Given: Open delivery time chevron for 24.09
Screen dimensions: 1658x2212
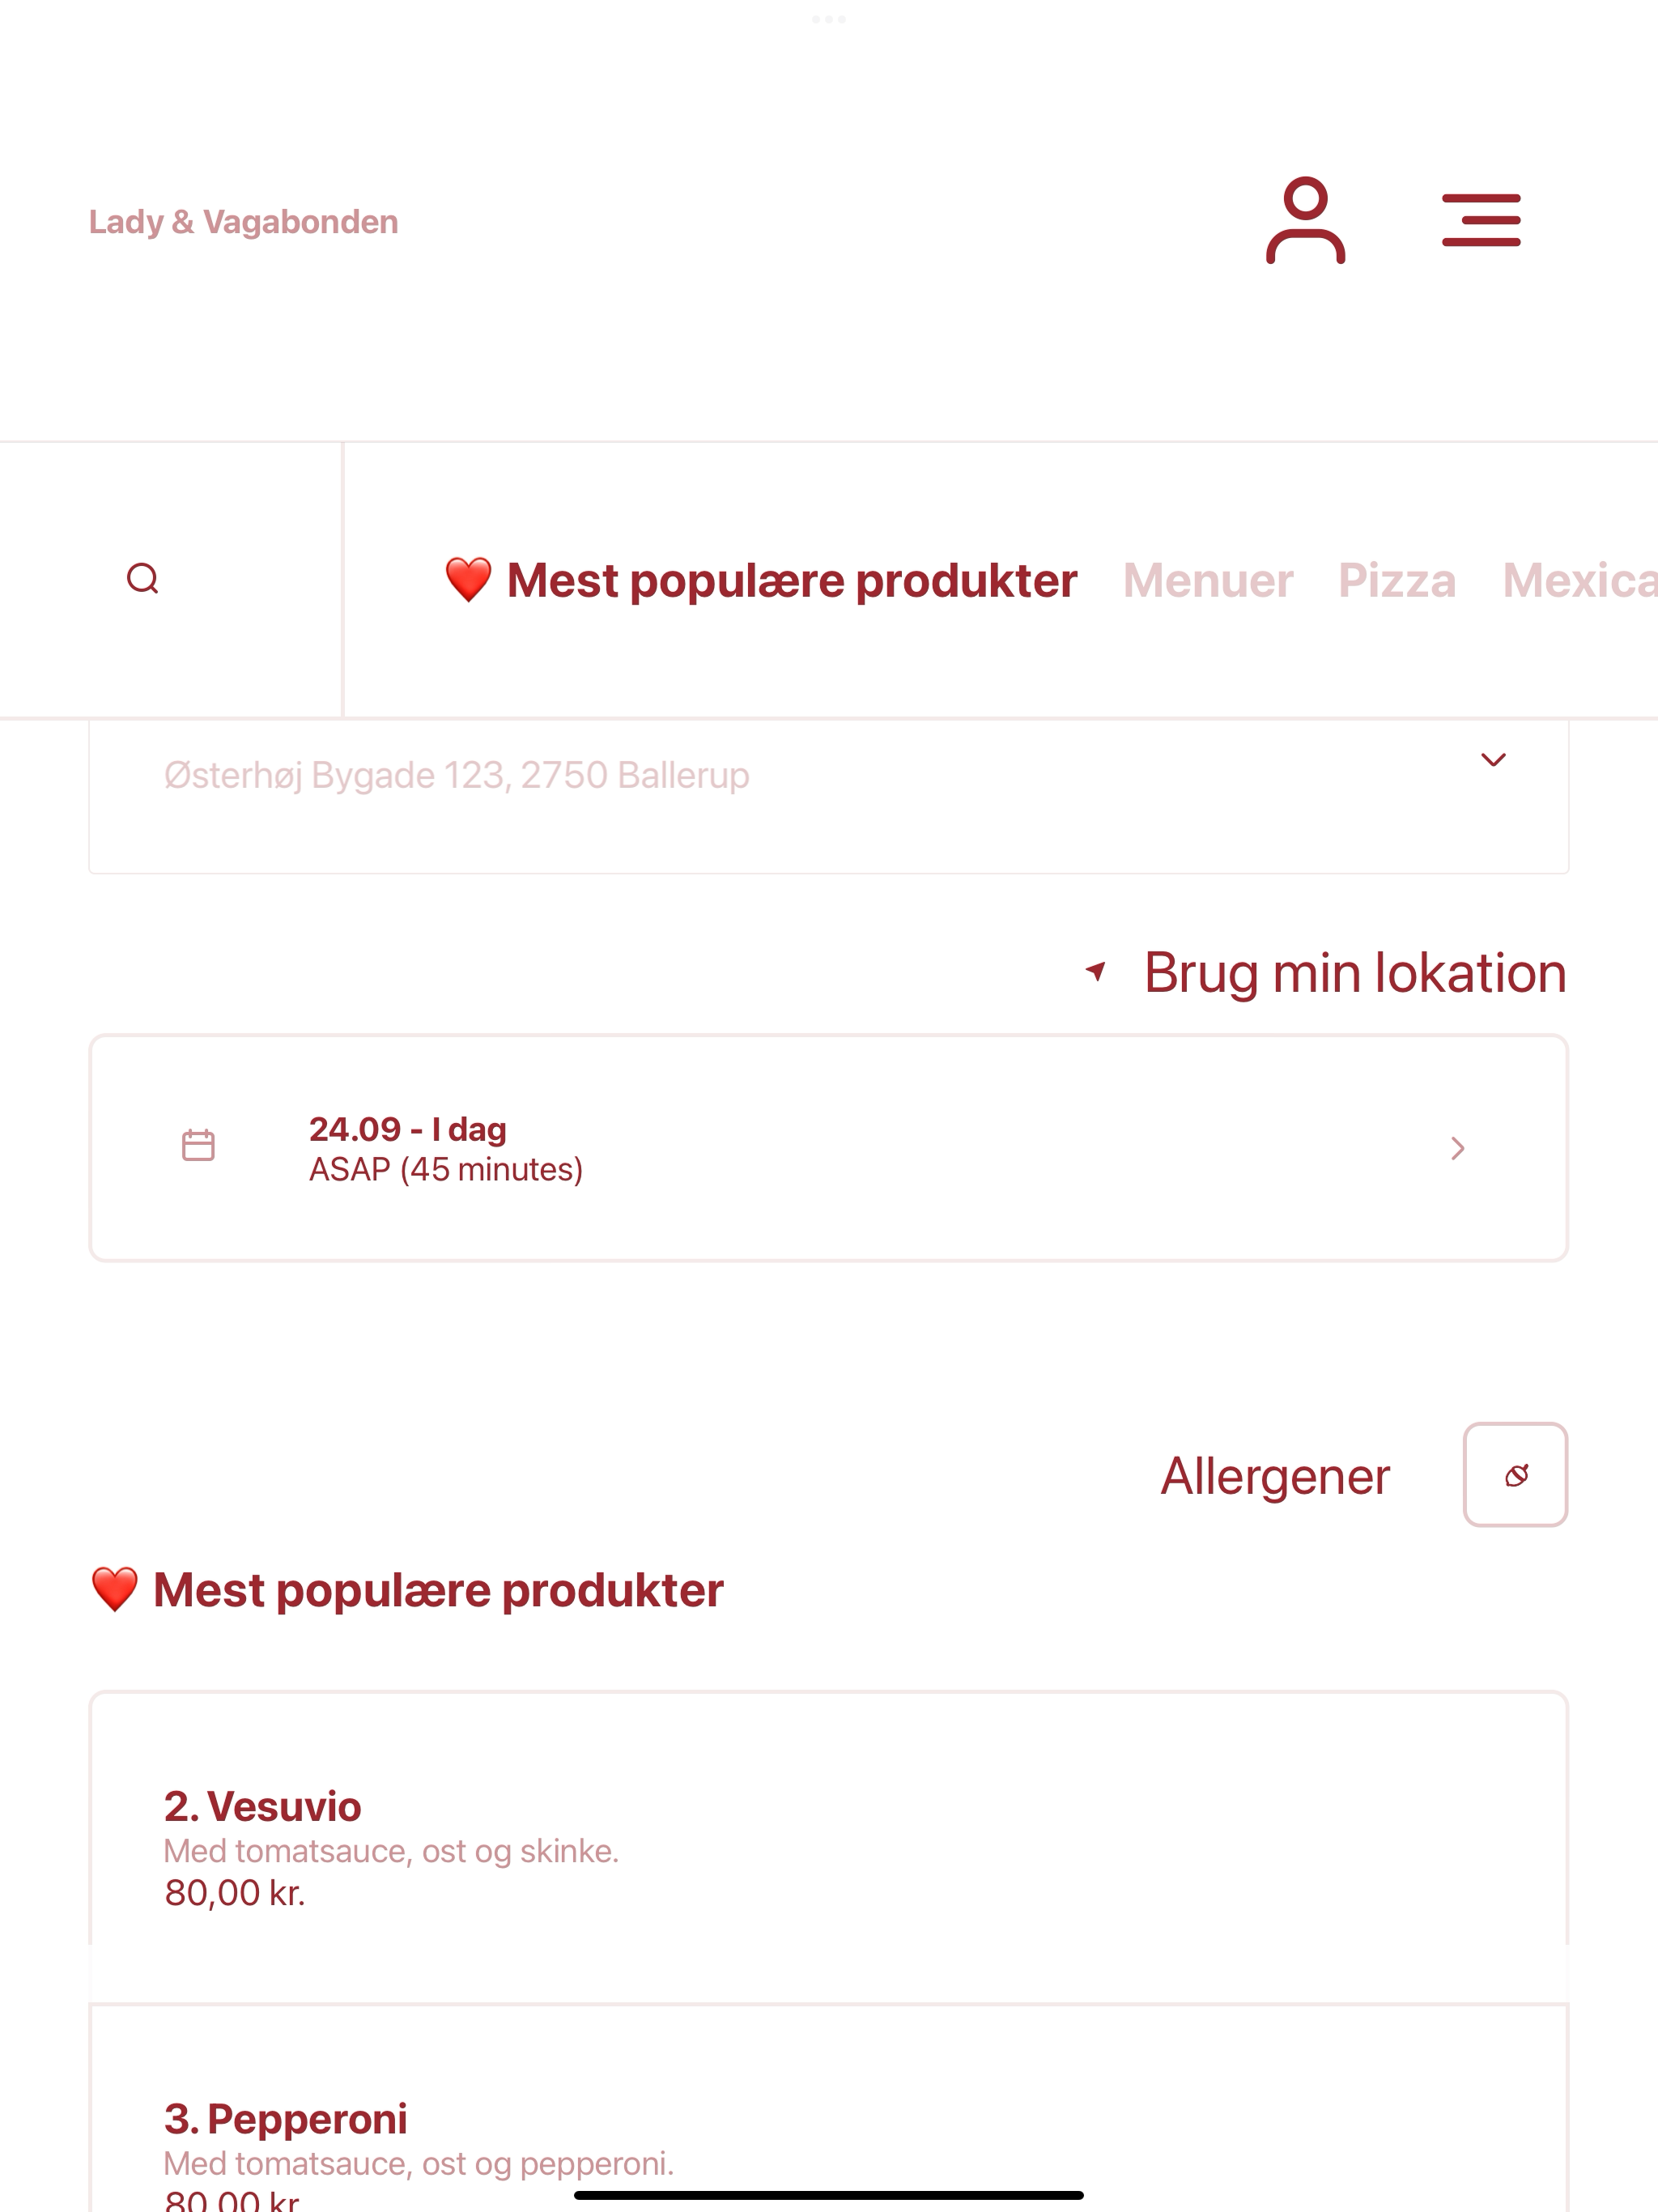Looking at the screenshot, I should [x=1458, y=1148].
